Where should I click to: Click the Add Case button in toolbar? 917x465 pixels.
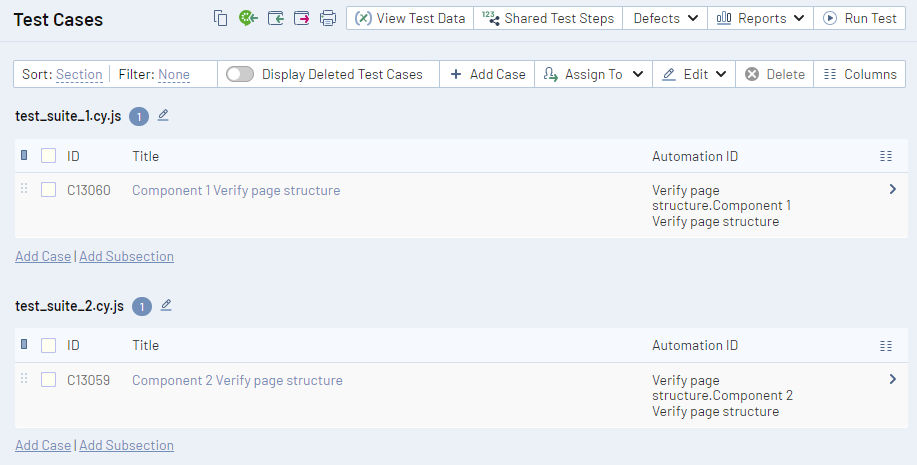(x=488, y=74)
